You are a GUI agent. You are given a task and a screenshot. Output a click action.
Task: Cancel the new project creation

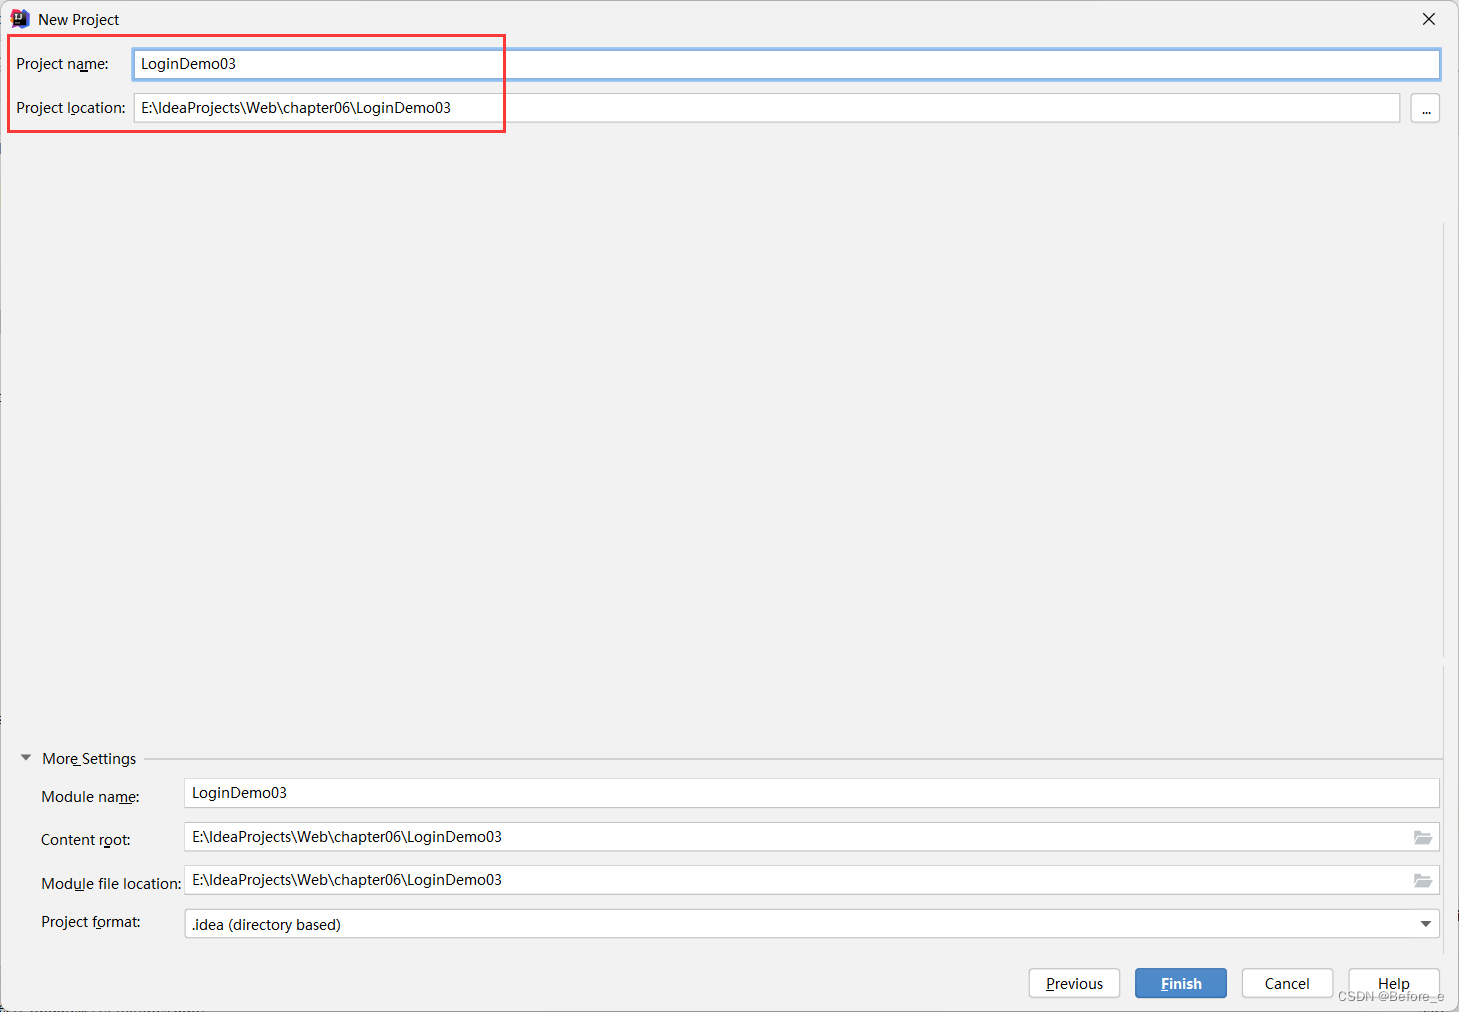1286,983
